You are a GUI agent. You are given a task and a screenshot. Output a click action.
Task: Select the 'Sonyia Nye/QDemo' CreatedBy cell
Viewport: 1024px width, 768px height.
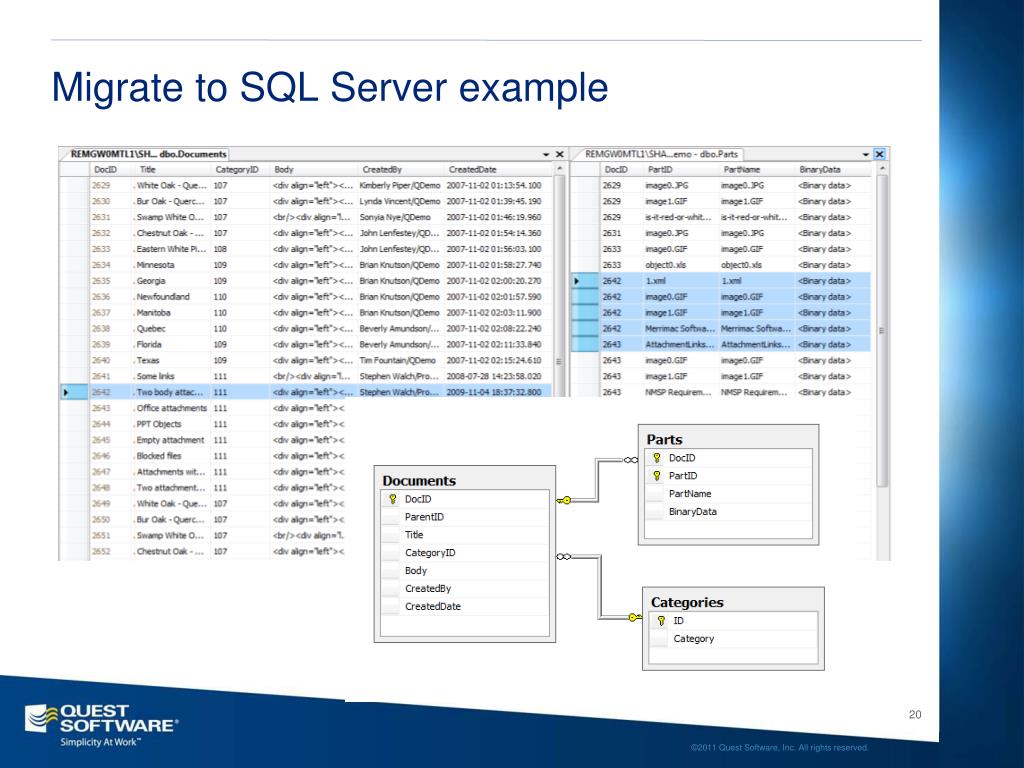400,217
